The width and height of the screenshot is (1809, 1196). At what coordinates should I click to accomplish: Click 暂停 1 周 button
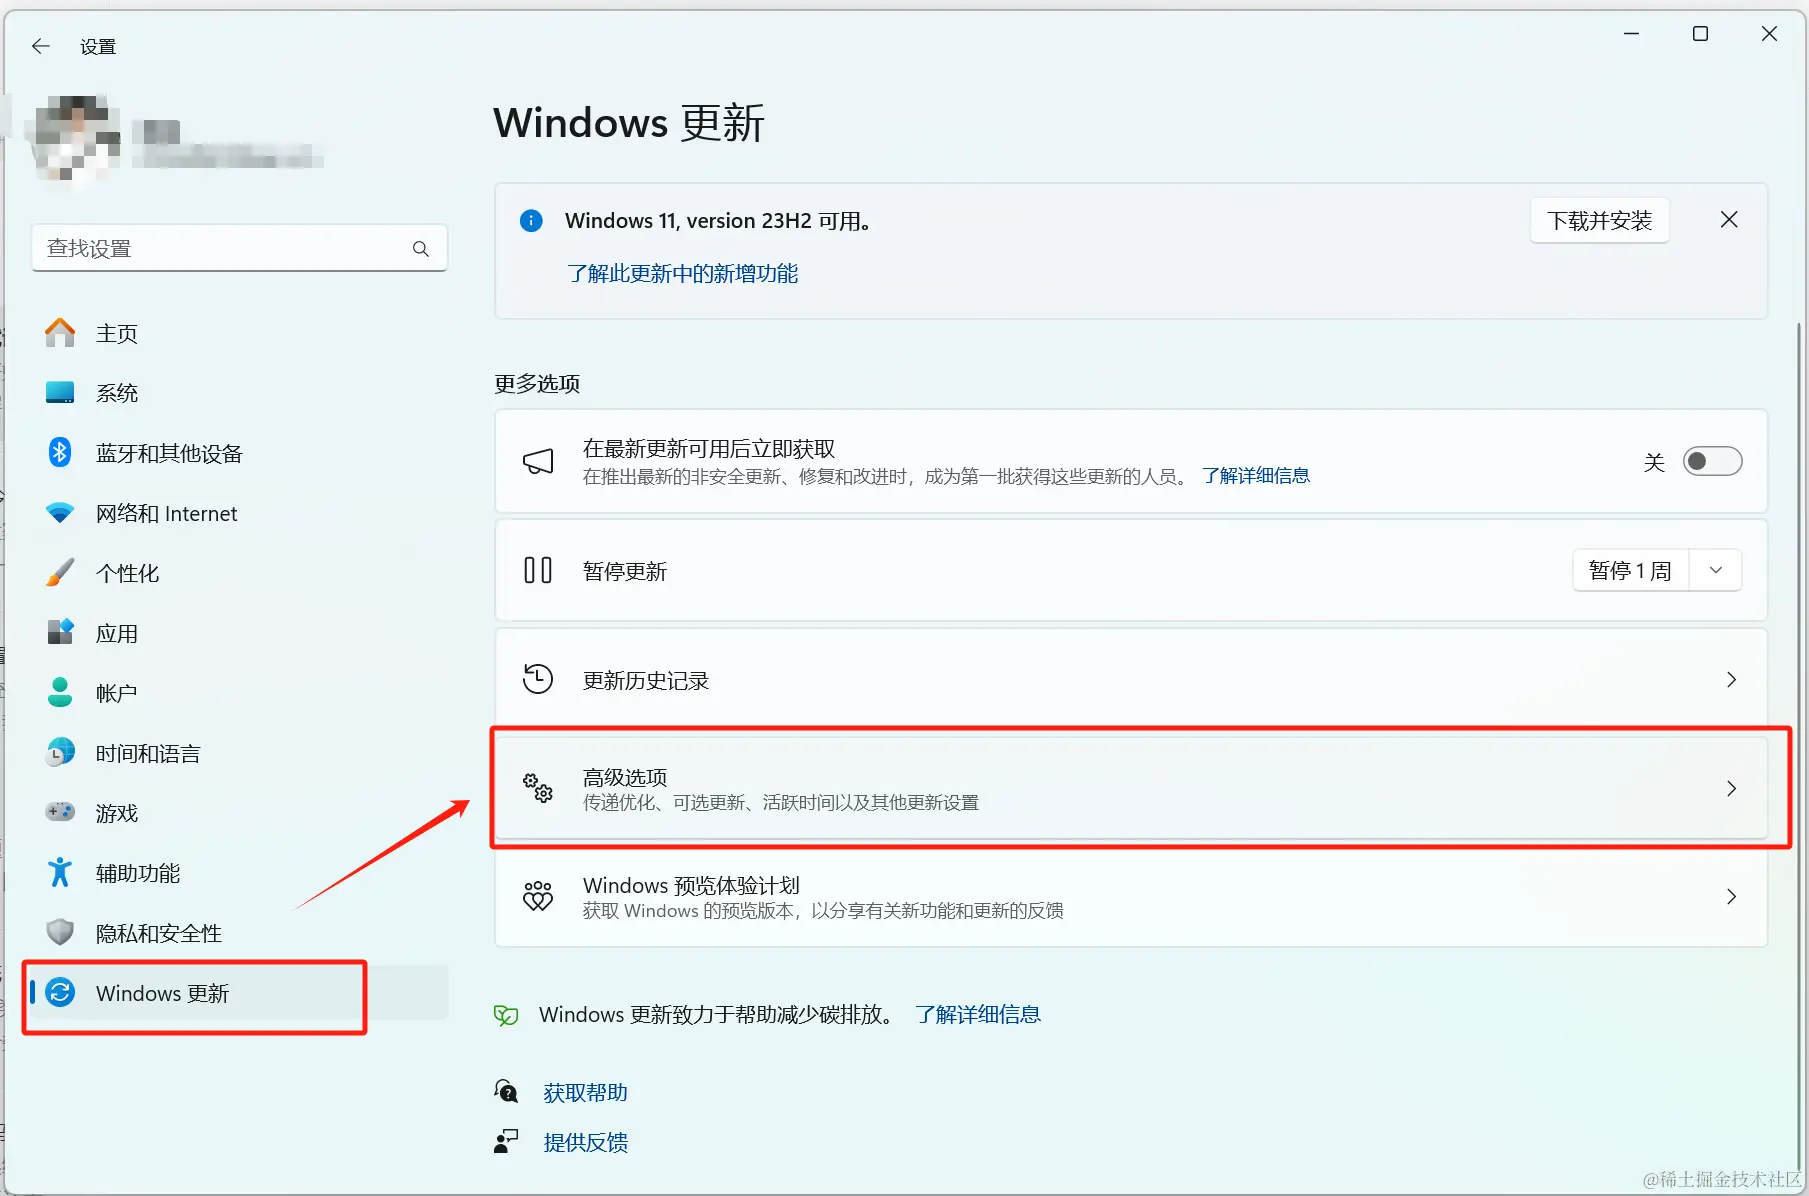tap(1631, 570)
